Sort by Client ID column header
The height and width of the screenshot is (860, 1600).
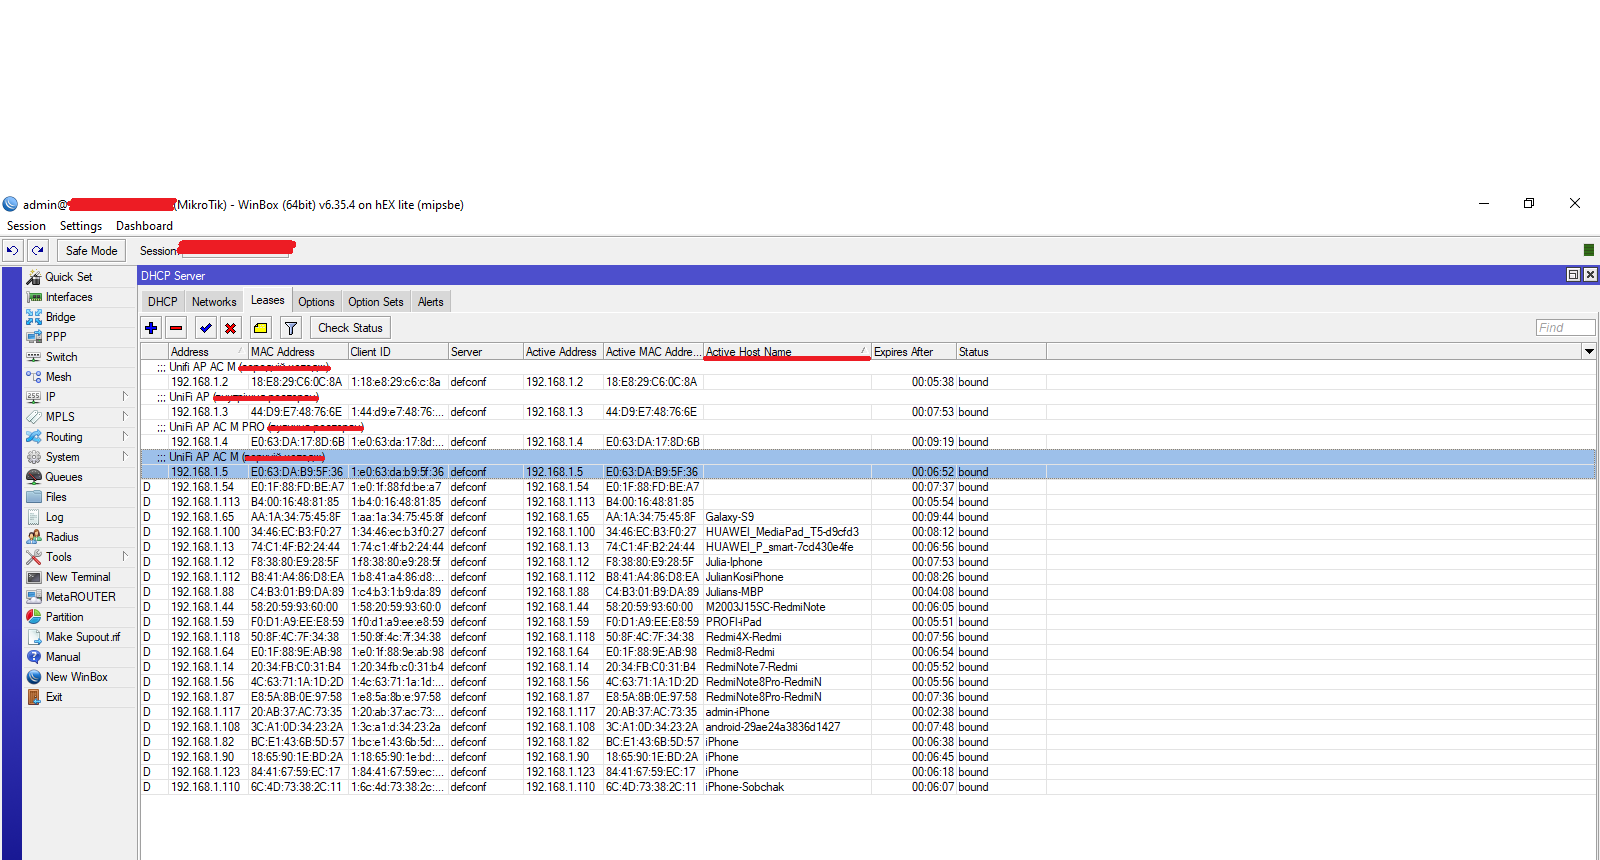tap(398, 352)
